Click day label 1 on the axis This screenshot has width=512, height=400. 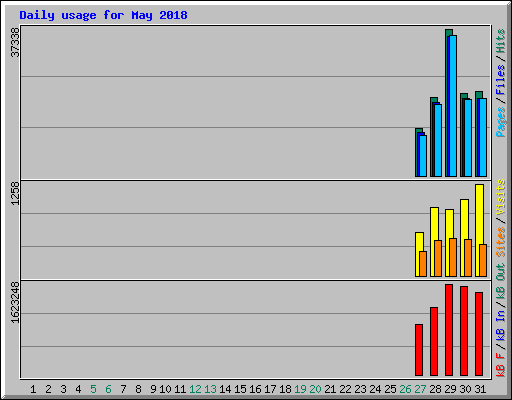tap(33, 389)
